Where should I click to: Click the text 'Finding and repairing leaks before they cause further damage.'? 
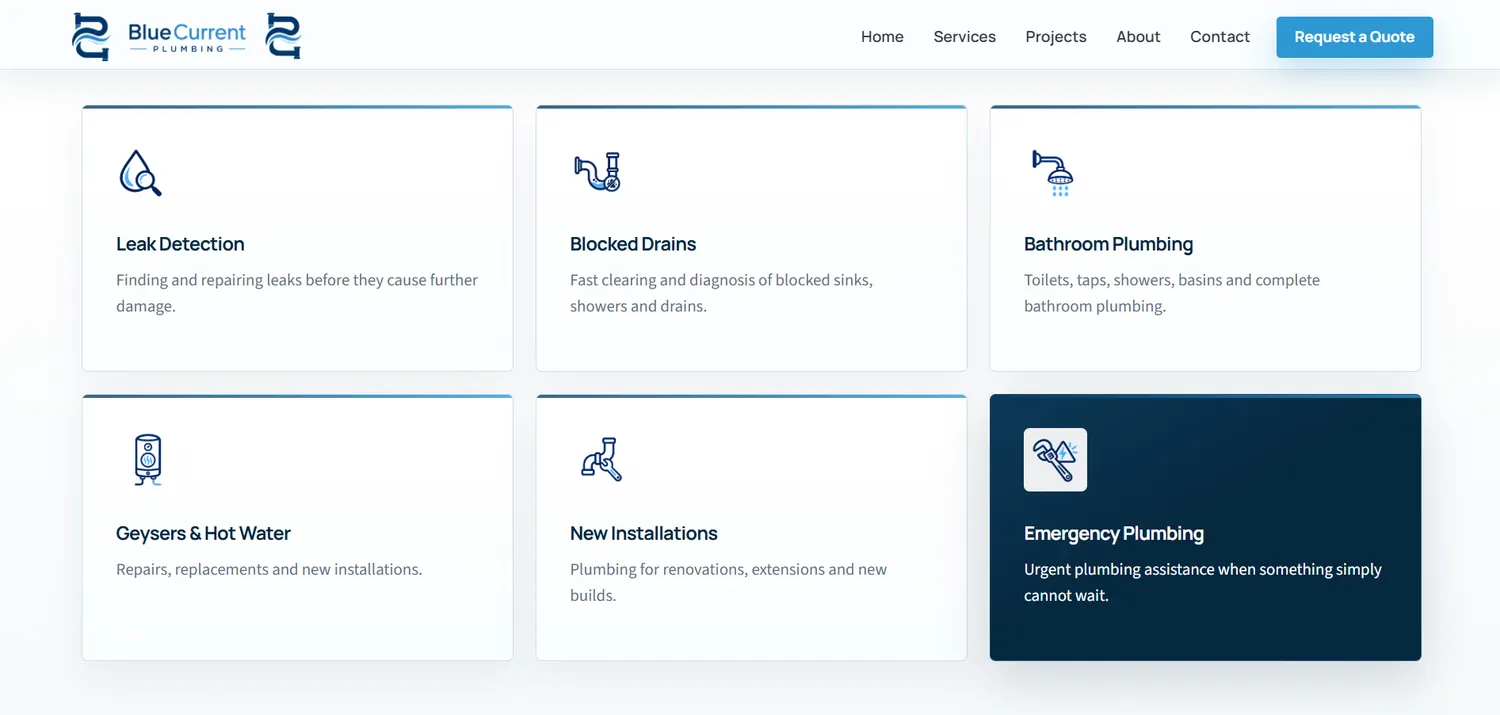[297, 293]
